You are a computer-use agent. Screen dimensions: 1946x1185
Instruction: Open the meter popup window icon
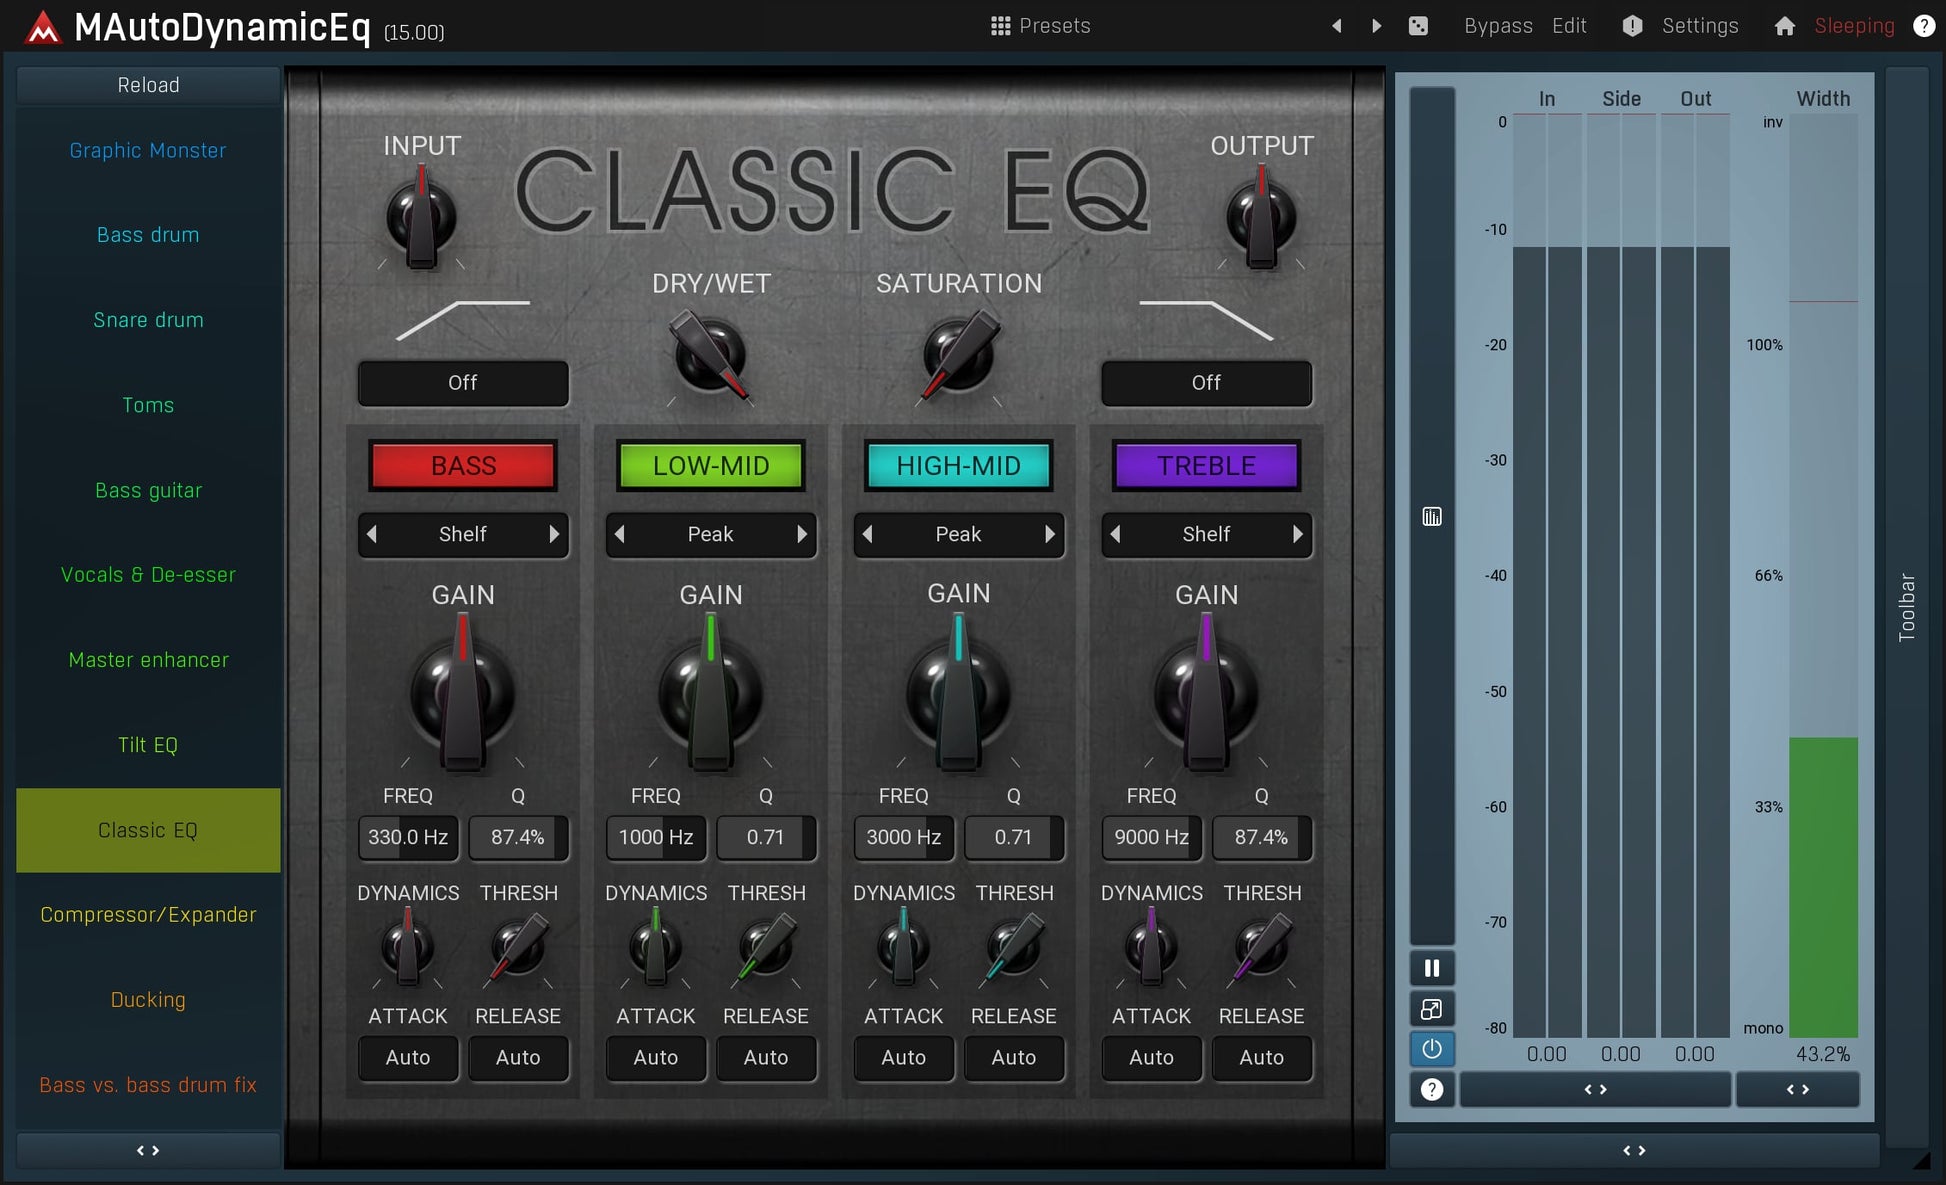pos(1432,1009)
